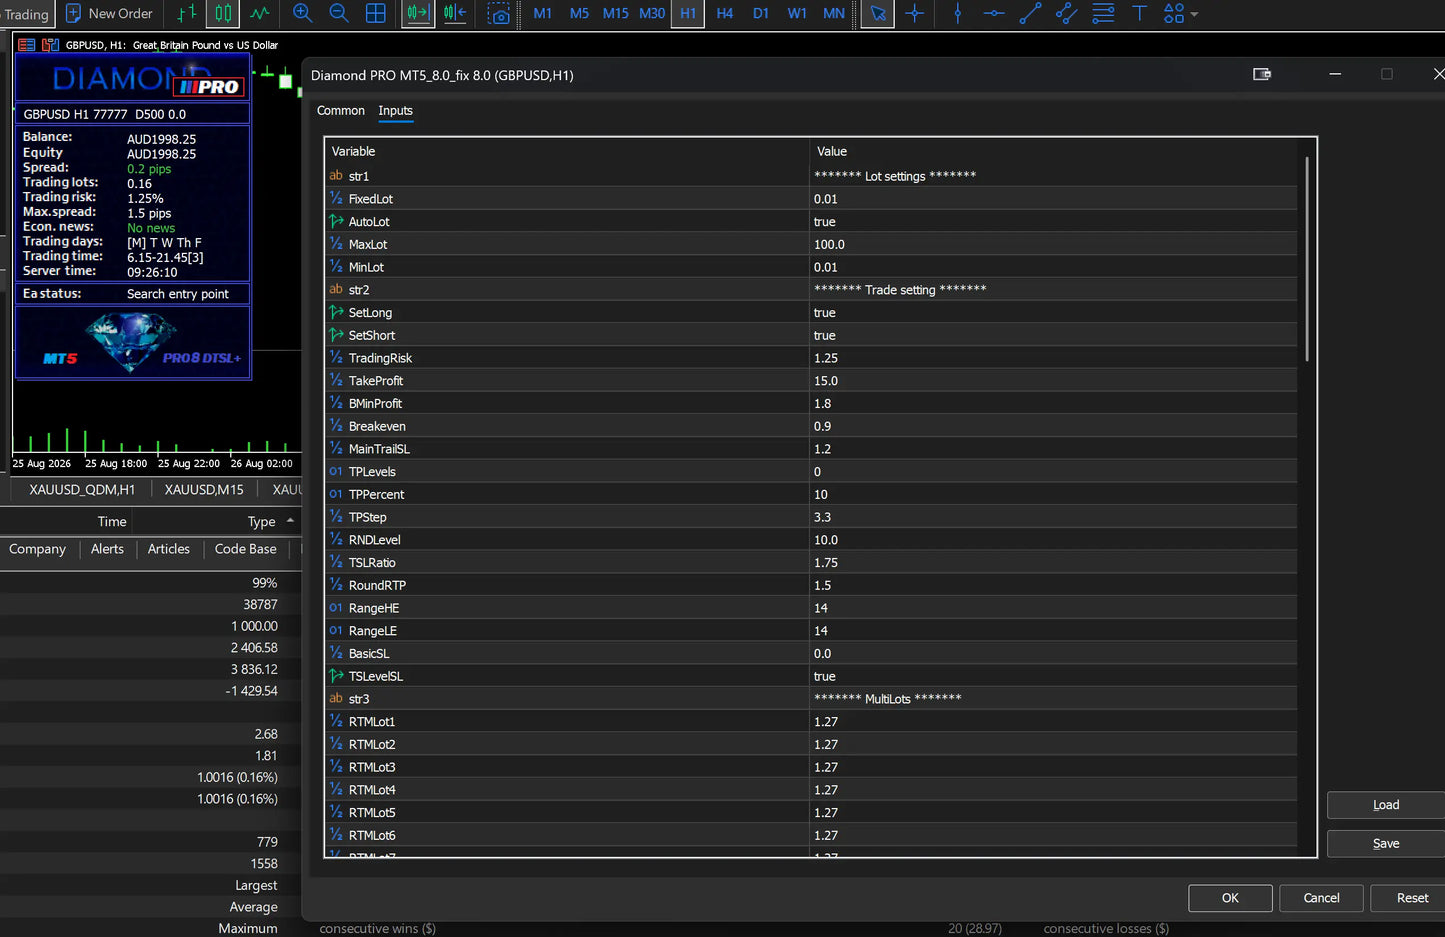Zoom out on the chart
The height and width of the screenshot is (937, 1445).
coord(339,14)
